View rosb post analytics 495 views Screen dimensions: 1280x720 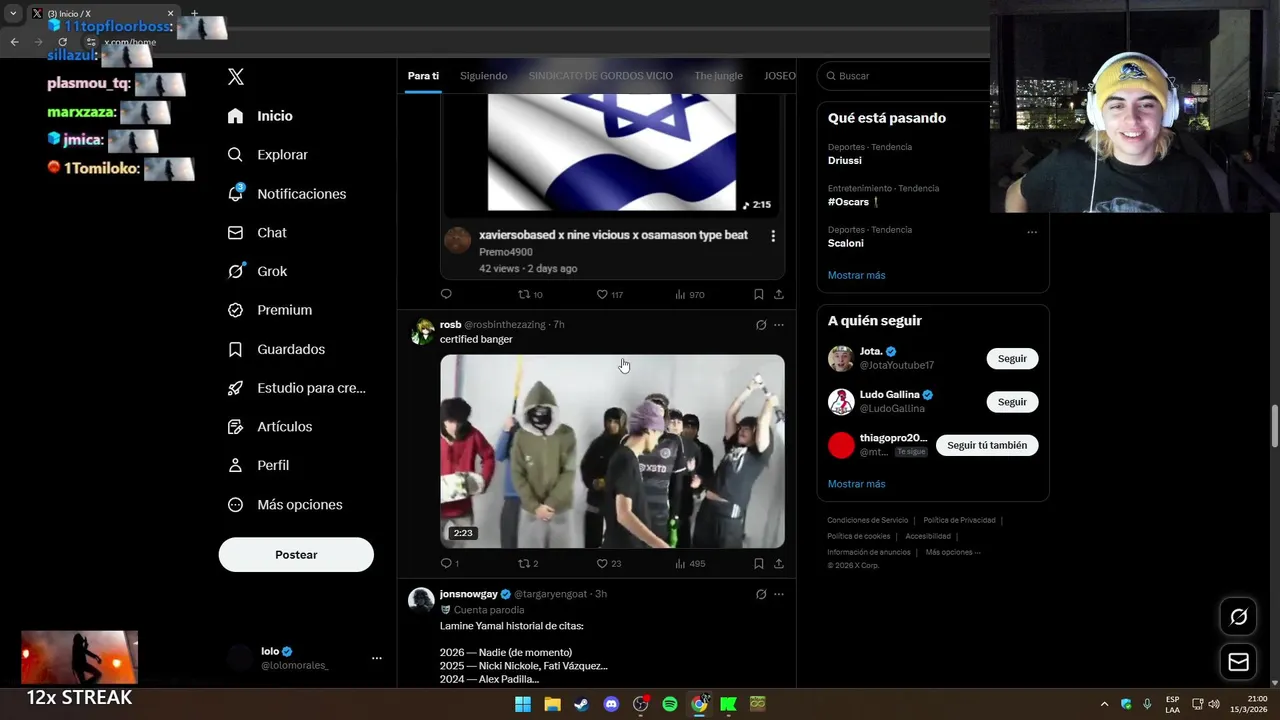pyautogui.click(x=690, y=563)
